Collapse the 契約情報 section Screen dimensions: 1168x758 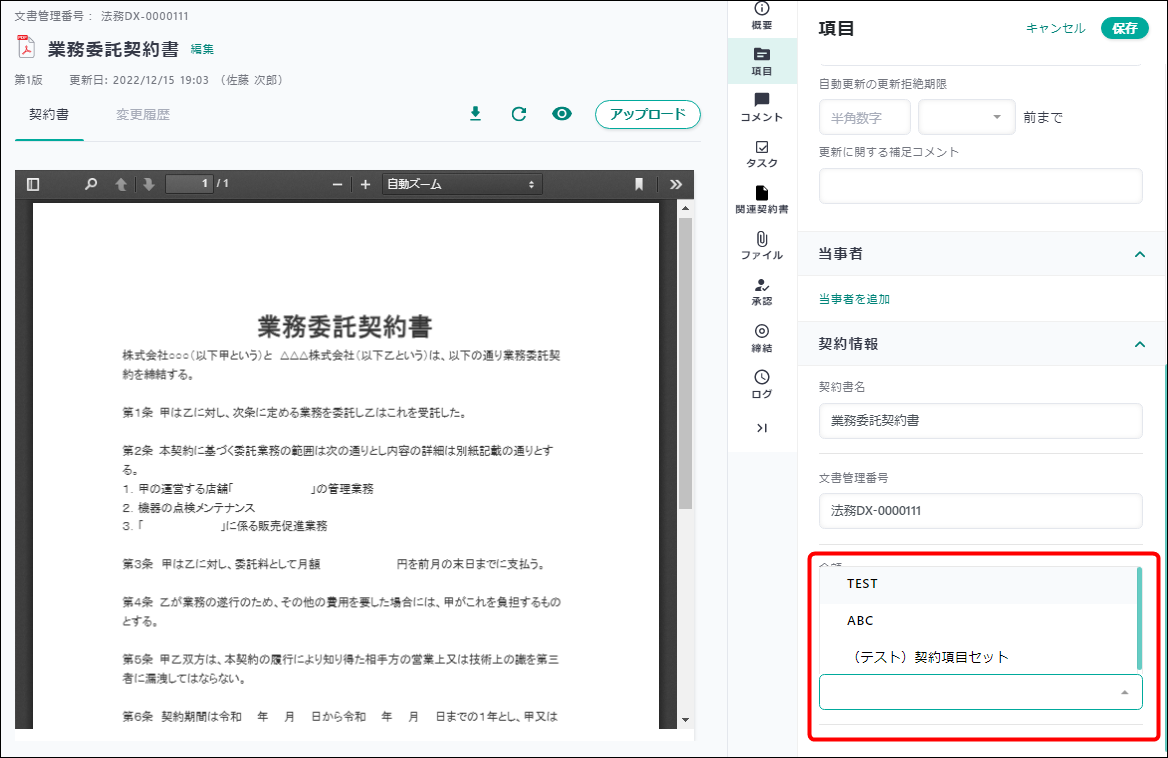pyautogui.click(x=1139, y=344)
